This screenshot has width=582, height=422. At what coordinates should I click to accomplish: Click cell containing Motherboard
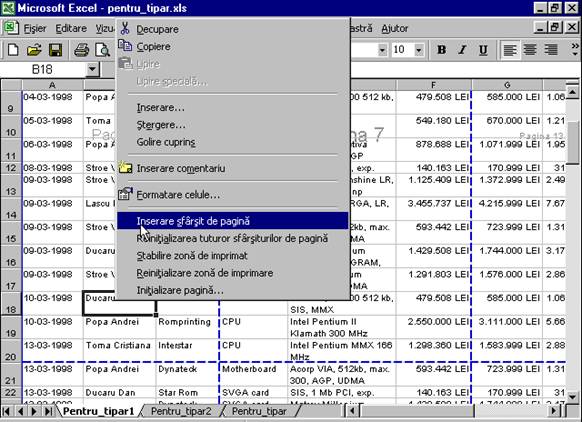point(253,374)
